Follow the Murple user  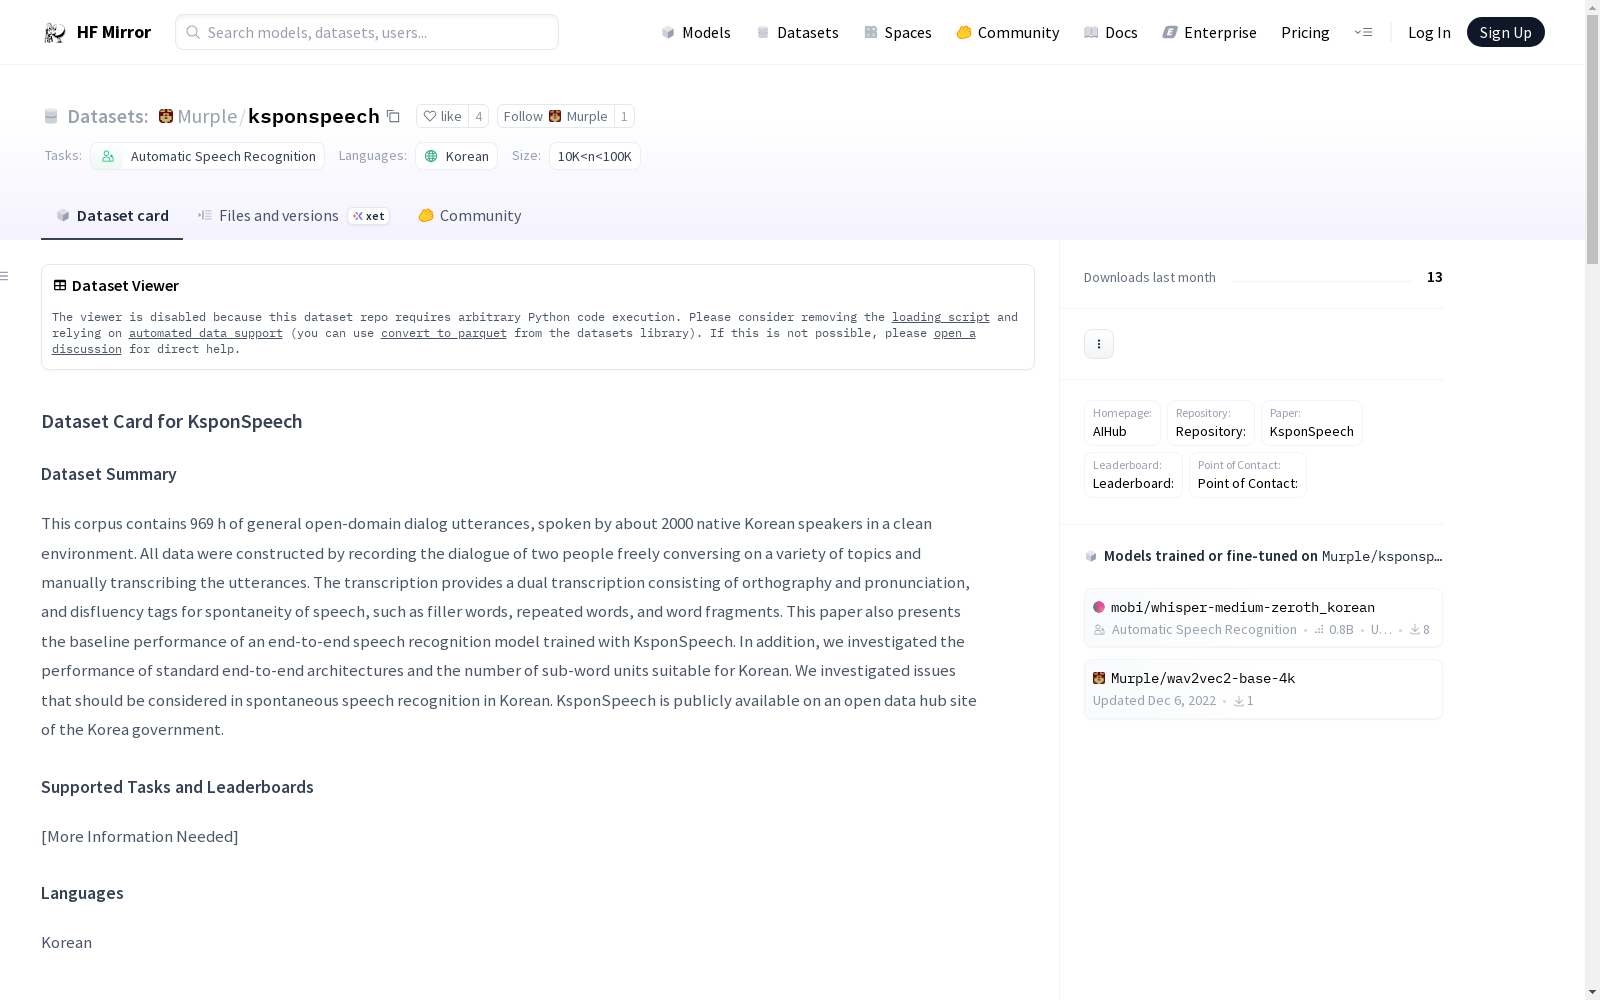point(555,117)
